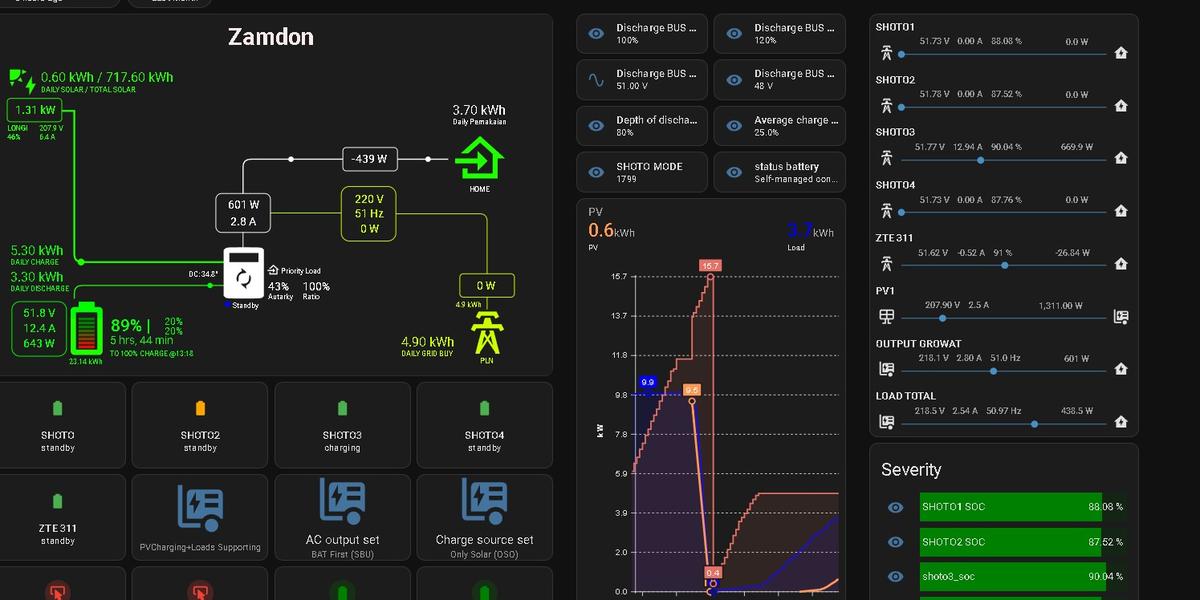Click the ZTE 311 standby battery tile

58,518
